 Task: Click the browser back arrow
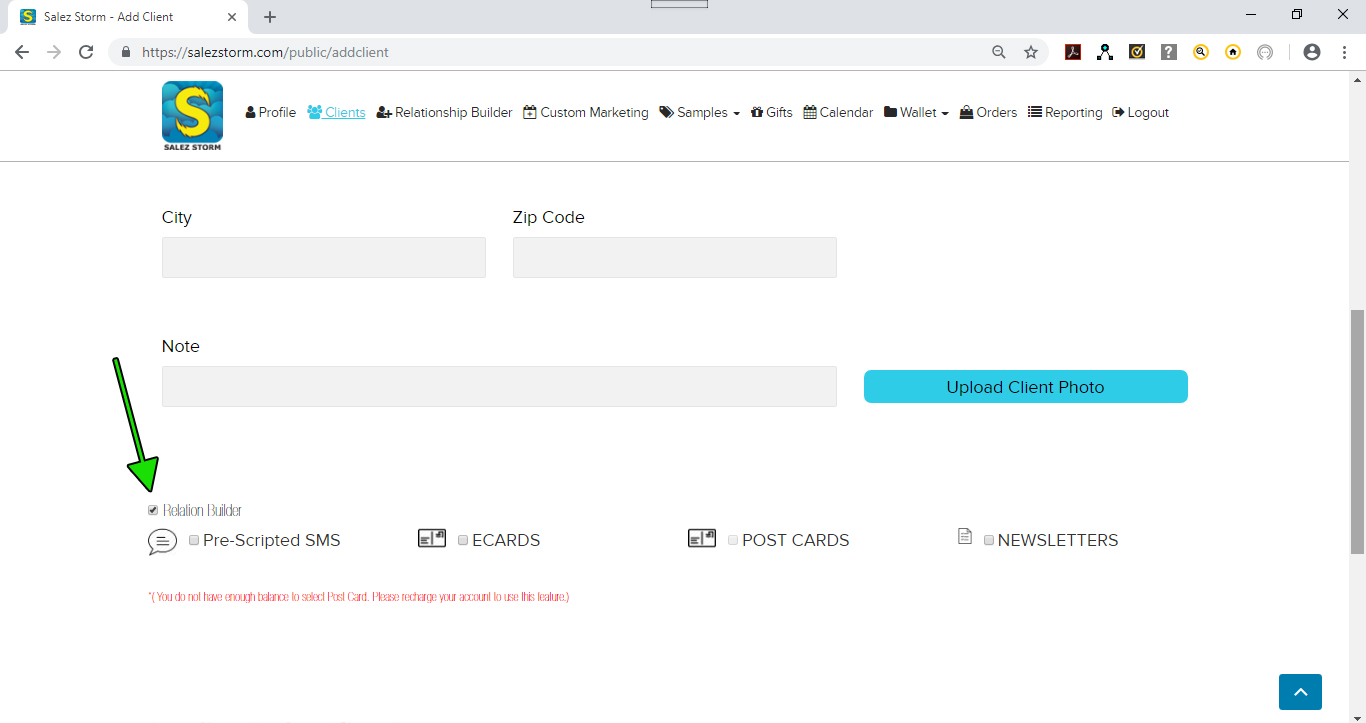(x=22, y=52)
